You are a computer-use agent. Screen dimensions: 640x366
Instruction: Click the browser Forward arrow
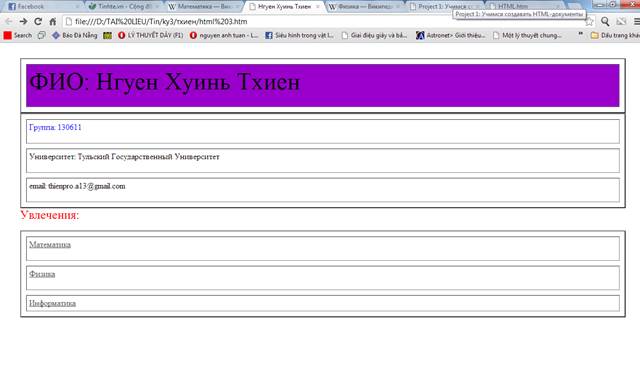click(x=23, y=22)
